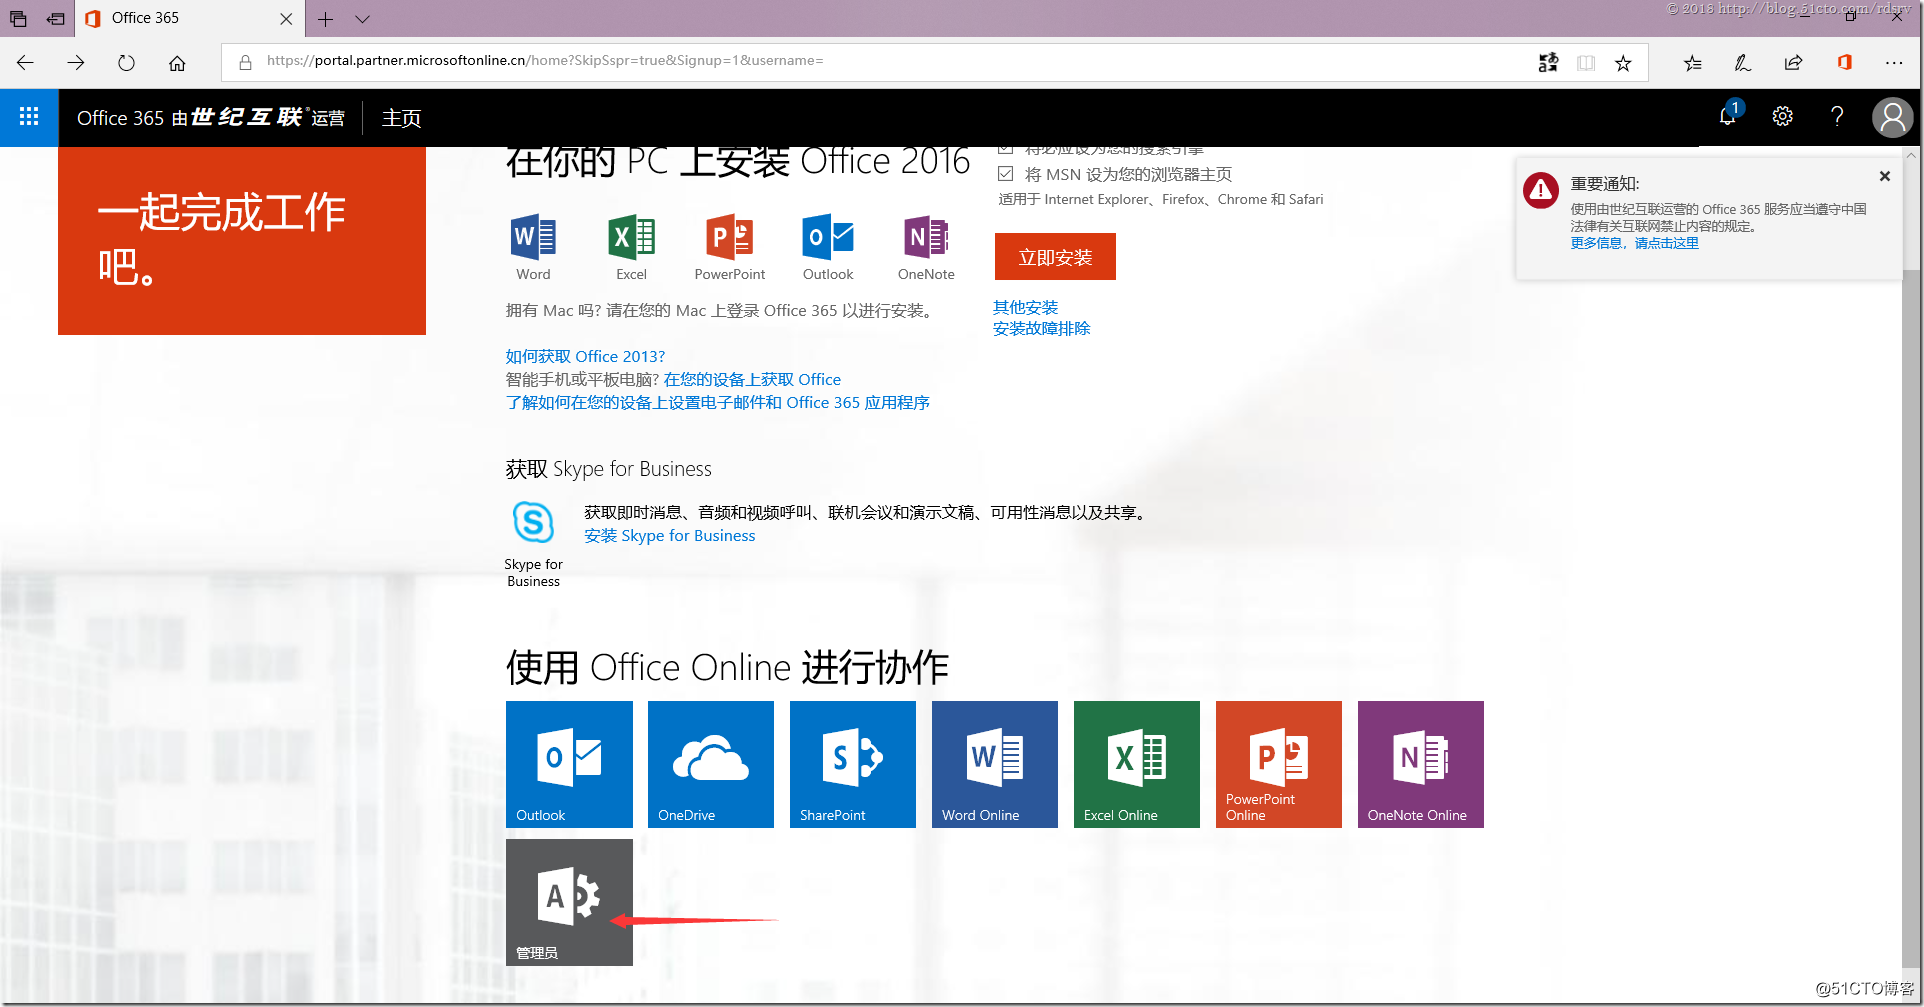Open the 安装故障排除 link
Viewport: 1924px width, 1007px height.
click(x=1041, y=328)
